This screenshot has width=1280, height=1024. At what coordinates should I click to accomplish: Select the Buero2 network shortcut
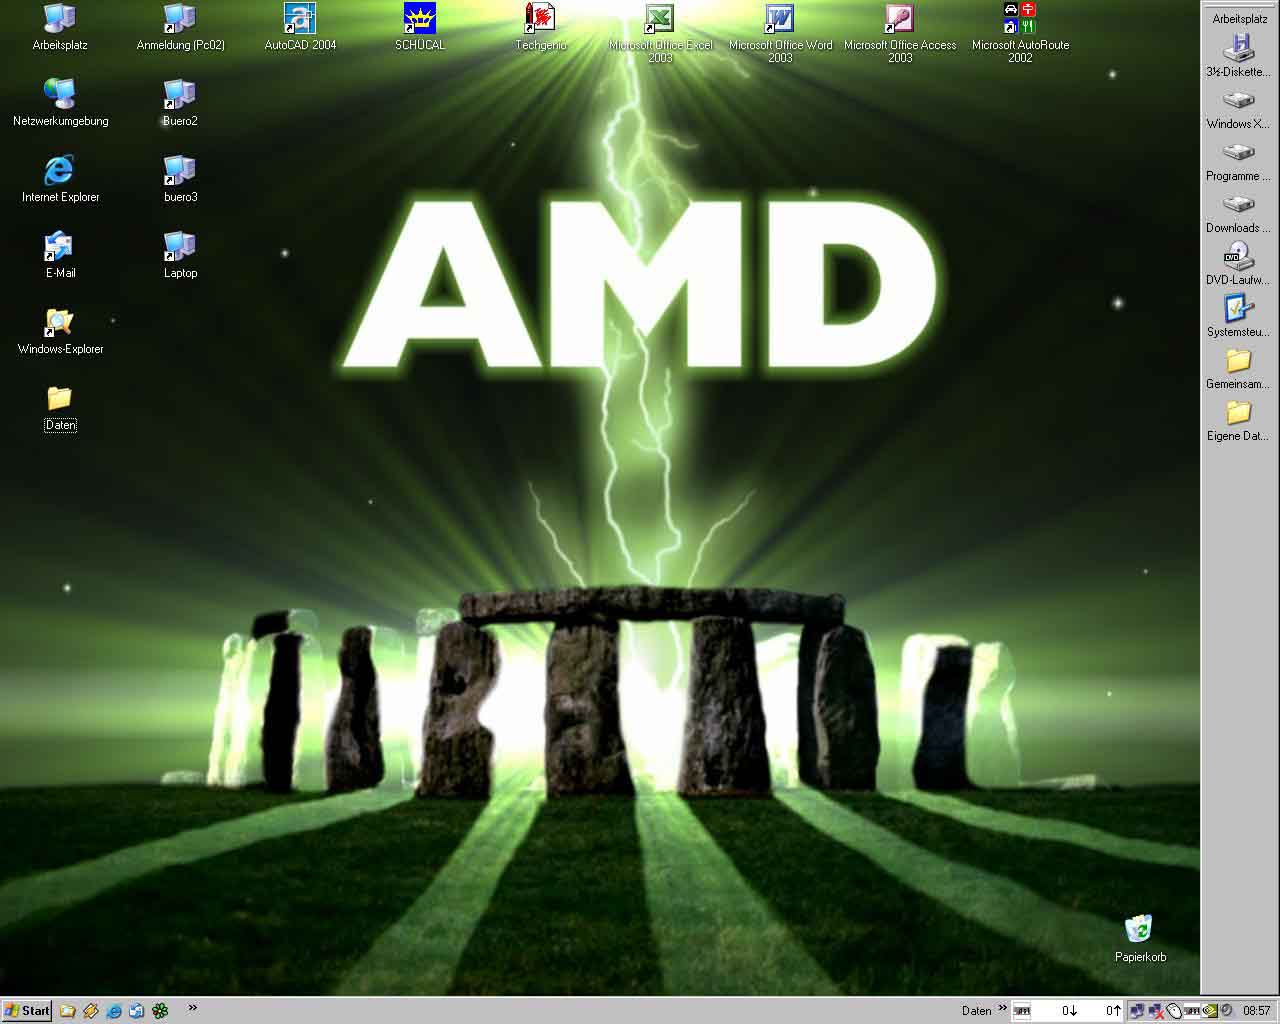click(x=180, y=103)
